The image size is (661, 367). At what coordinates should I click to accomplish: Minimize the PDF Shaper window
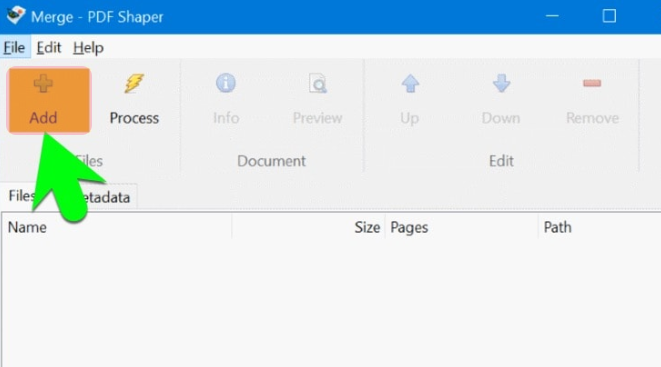(x=552, y=16)
